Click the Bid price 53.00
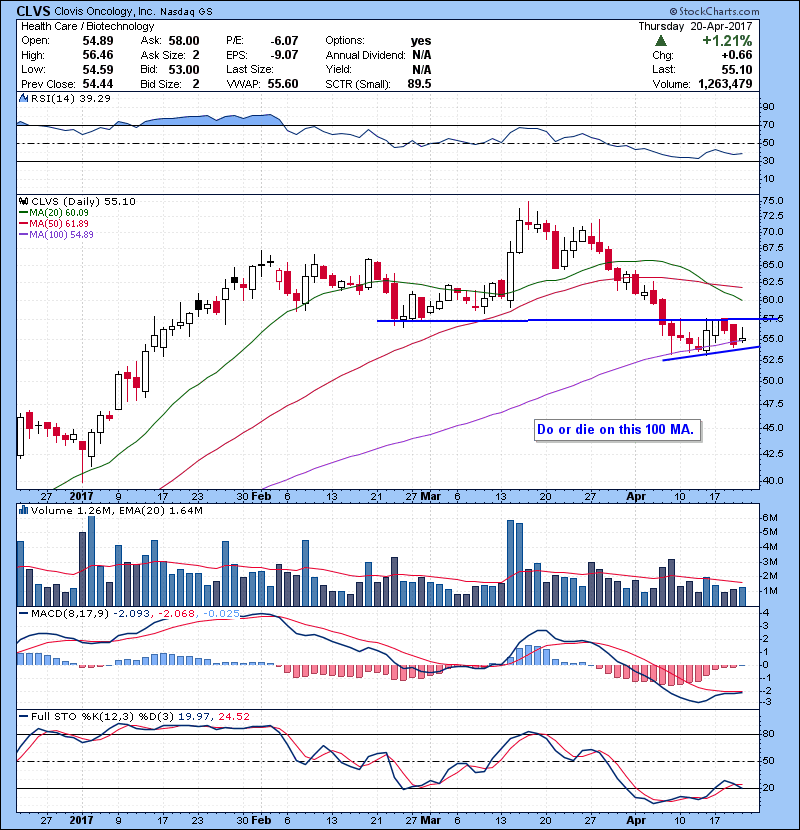 184,69
